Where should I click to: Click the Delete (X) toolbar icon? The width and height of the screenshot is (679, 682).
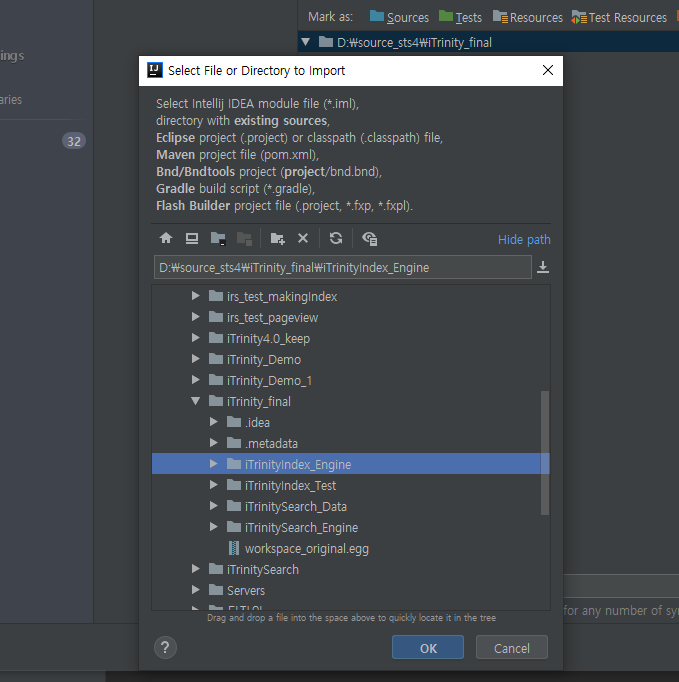[x=303, y=238]
